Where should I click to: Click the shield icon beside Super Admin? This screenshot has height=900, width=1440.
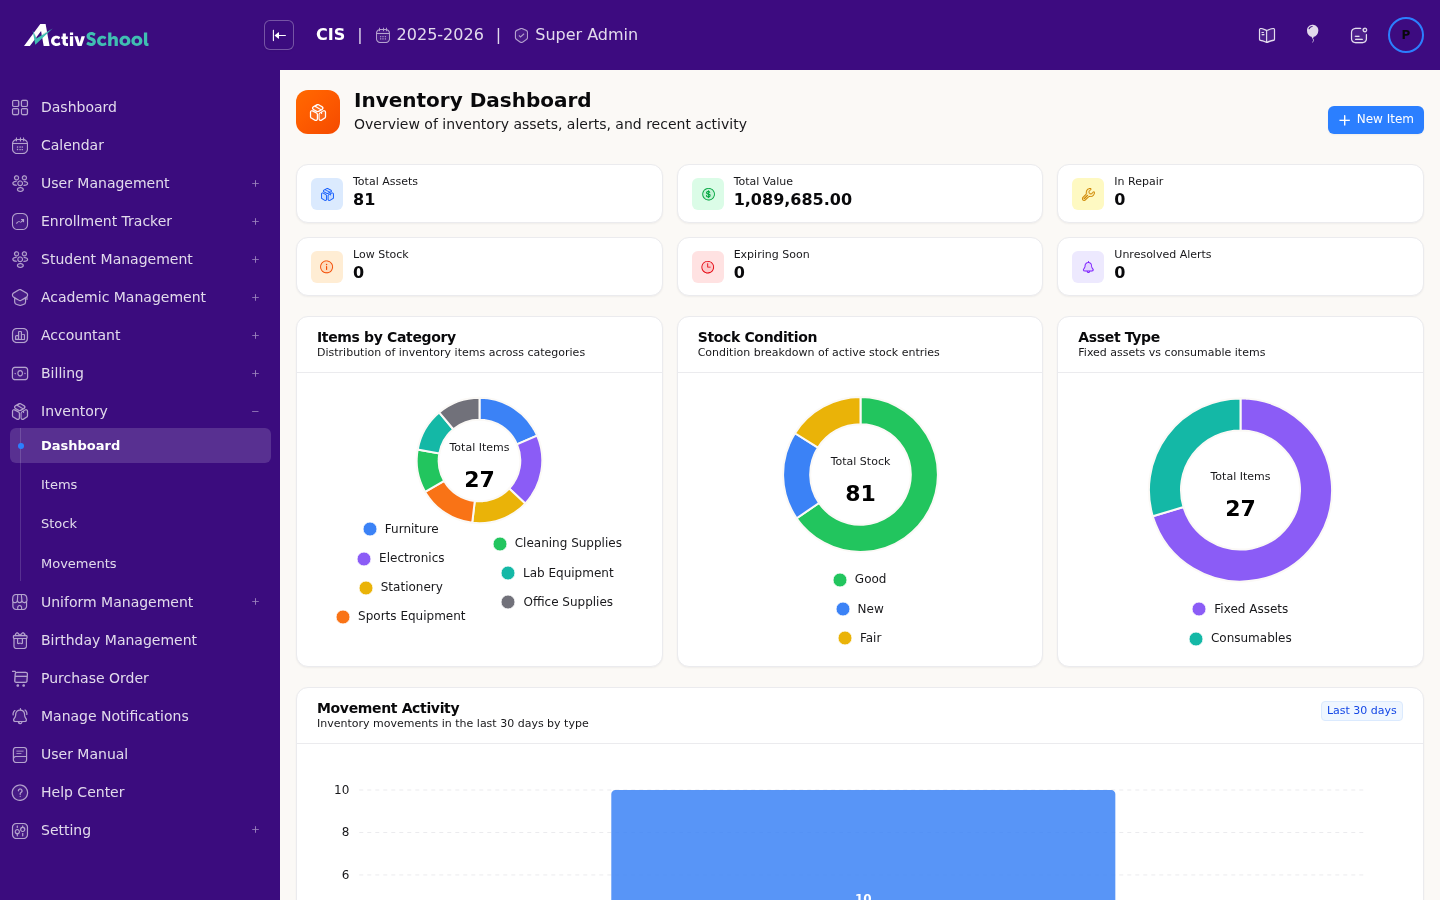(521, 35)
